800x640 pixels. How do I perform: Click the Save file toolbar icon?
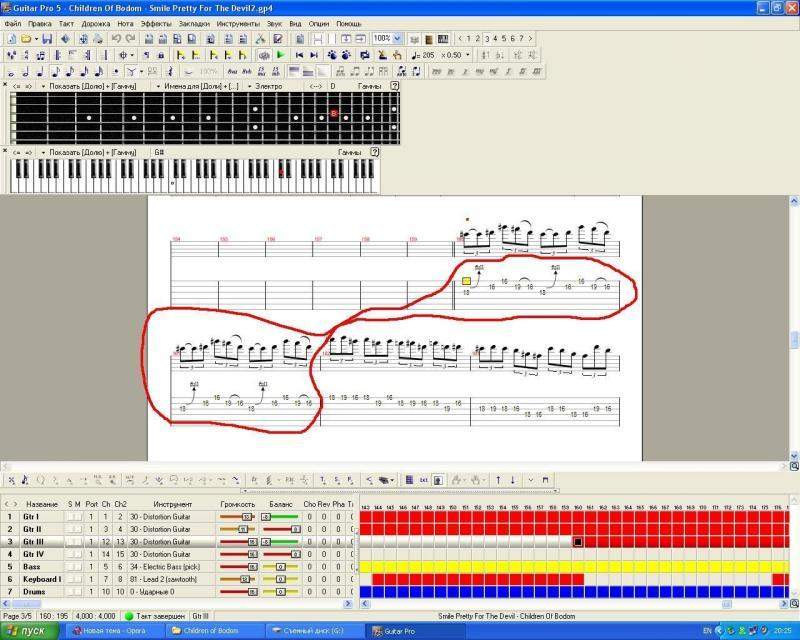46,39
